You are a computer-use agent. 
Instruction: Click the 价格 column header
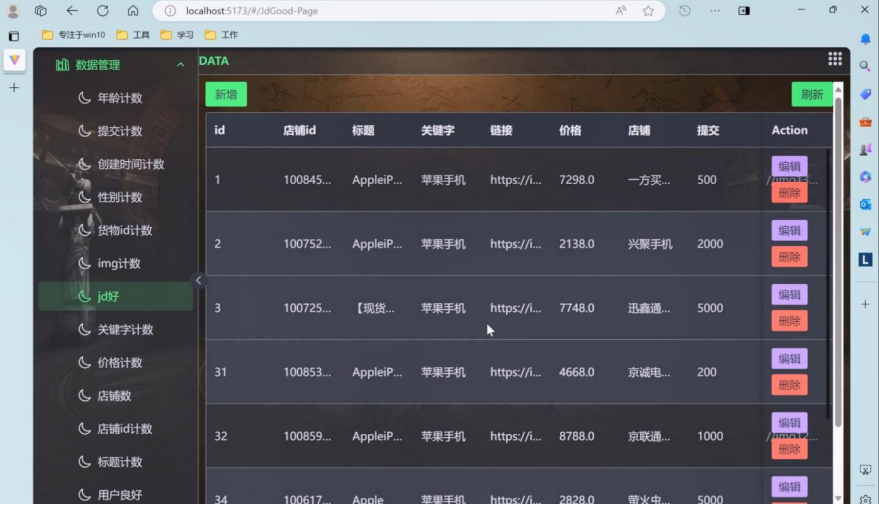570,131
